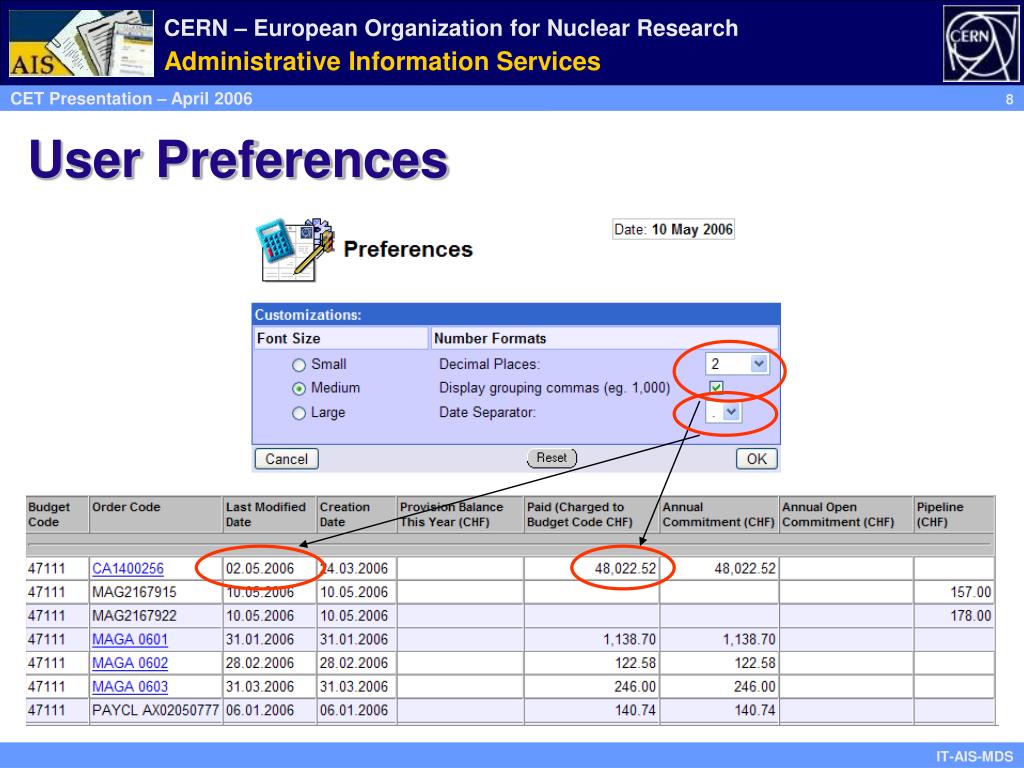Open the Date Separator dropdown

(724, 412)
